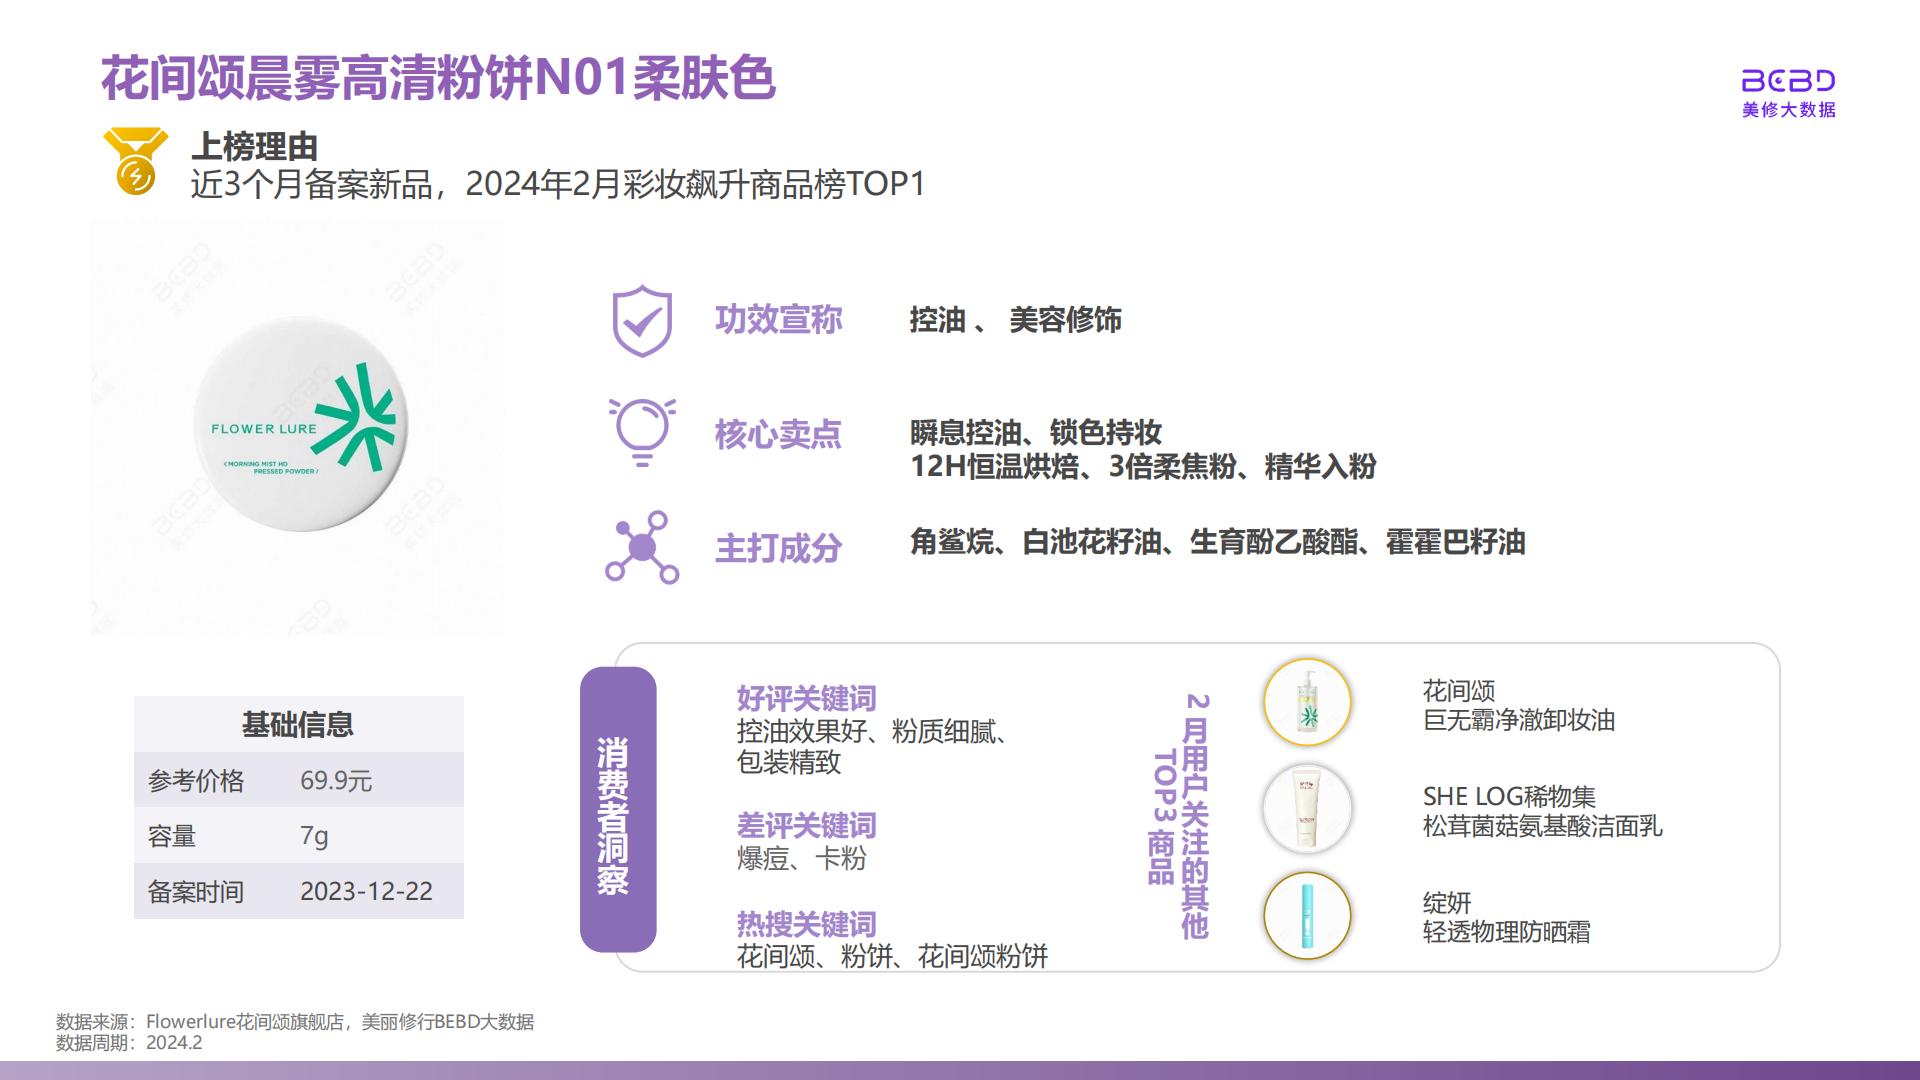Click the text 包装精致
The image size is (1920, 1080).
click(789, 763)
